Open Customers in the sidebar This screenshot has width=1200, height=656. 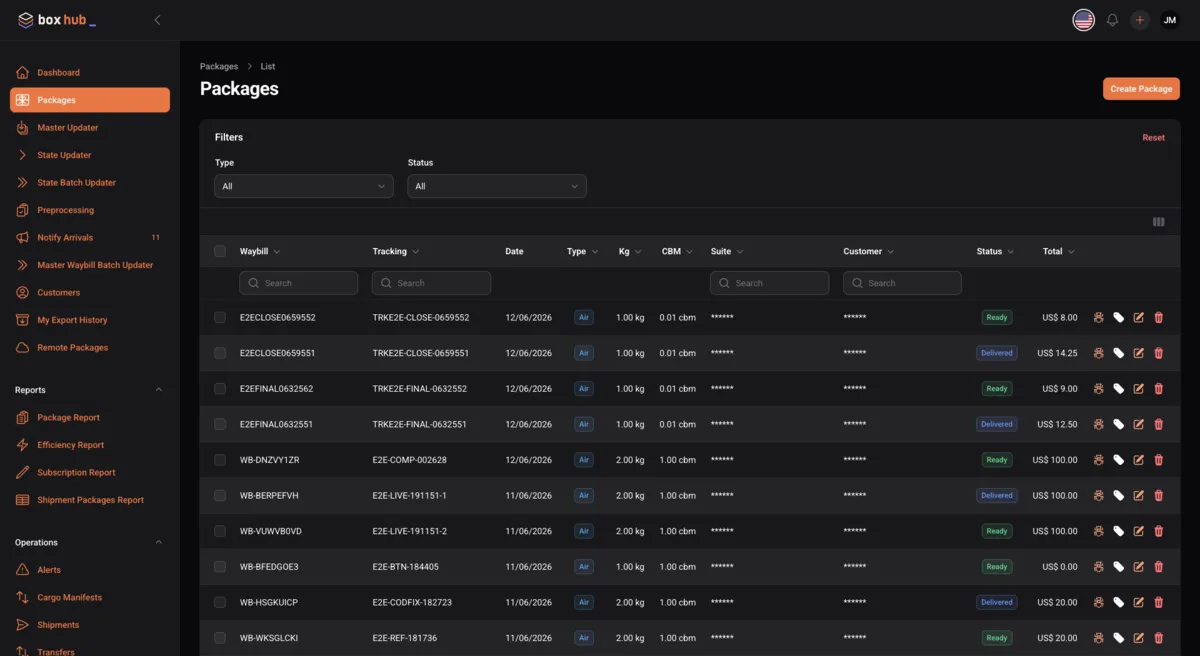(90, 292)
